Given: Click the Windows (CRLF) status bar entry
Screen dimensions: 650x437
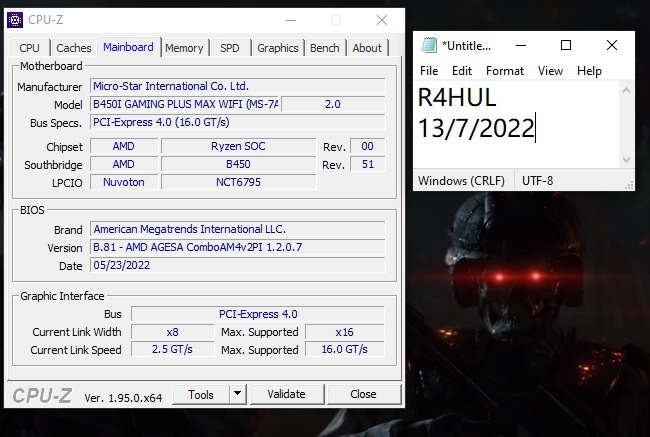Looking at the screenshot, I should pyautogui.click(x=461, y=181).
